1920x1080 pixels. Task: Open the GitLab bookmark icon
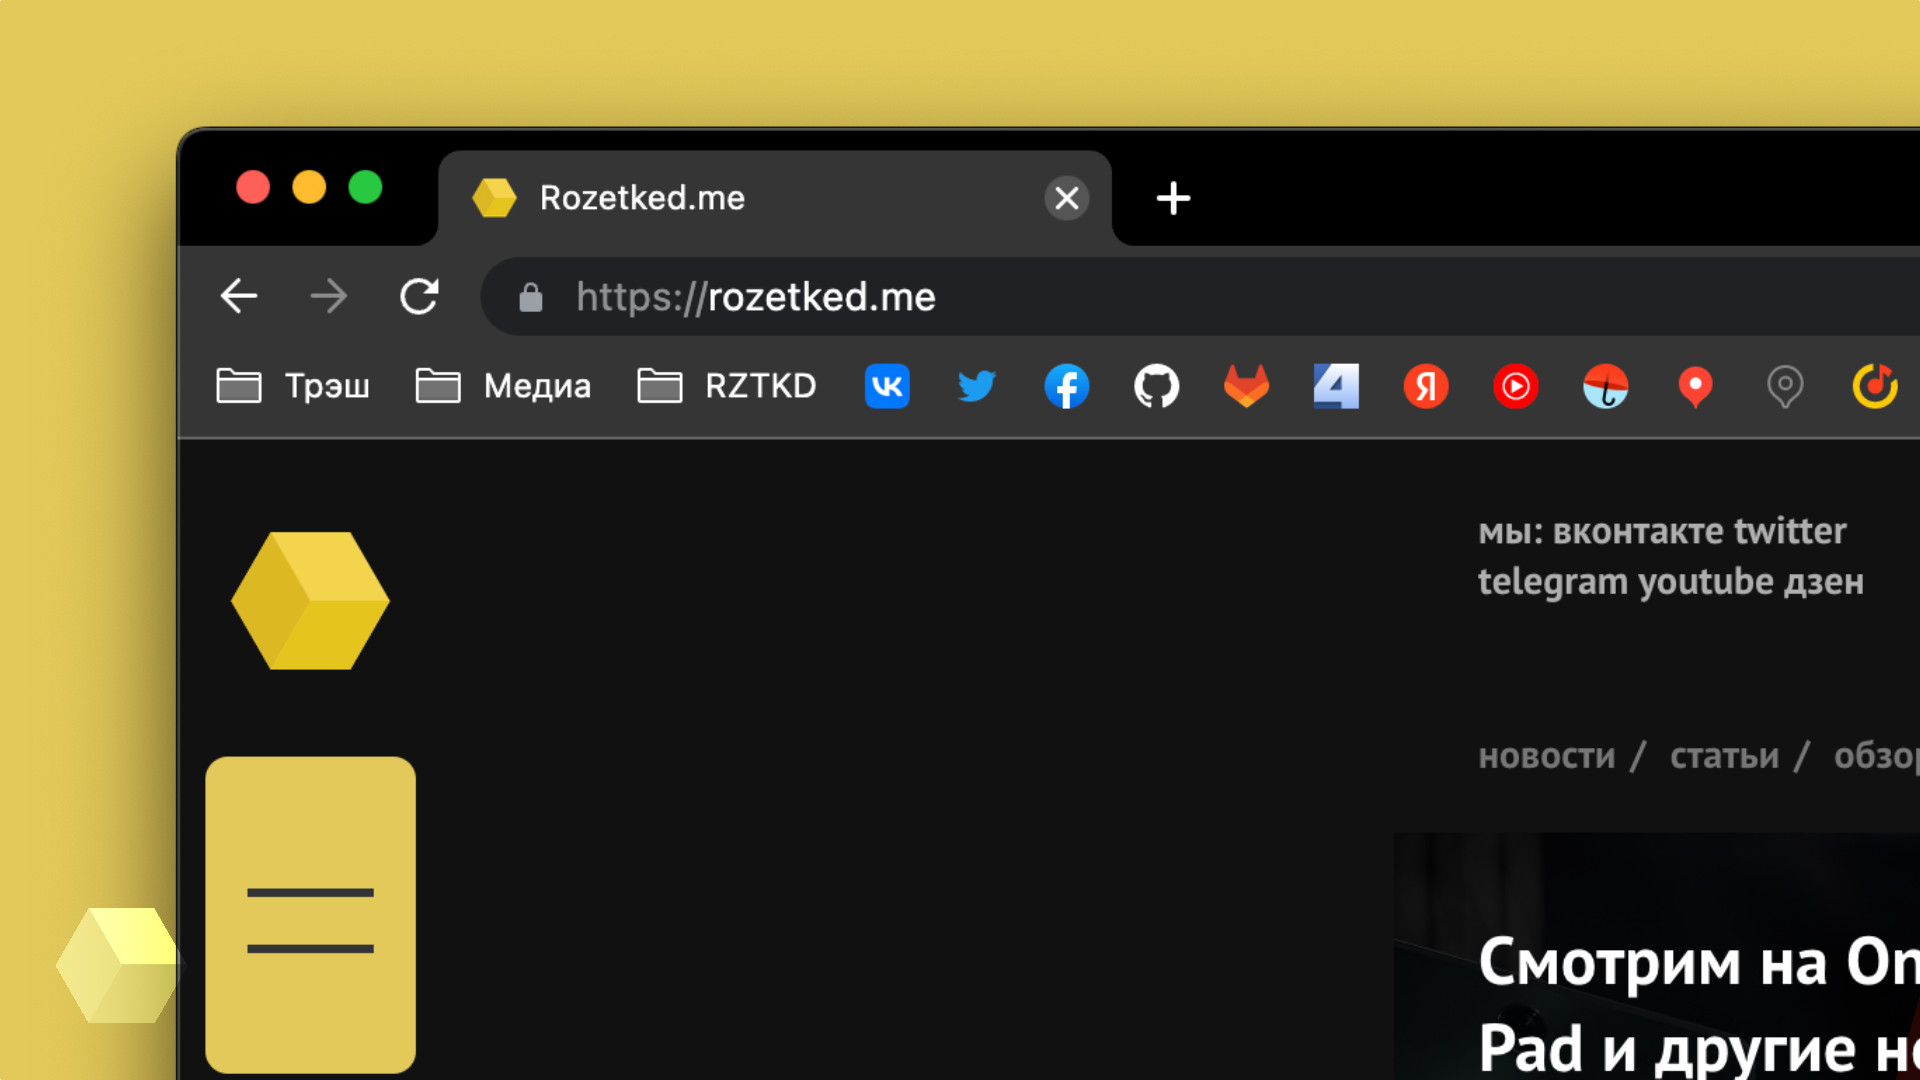[x=1246, y=386]
